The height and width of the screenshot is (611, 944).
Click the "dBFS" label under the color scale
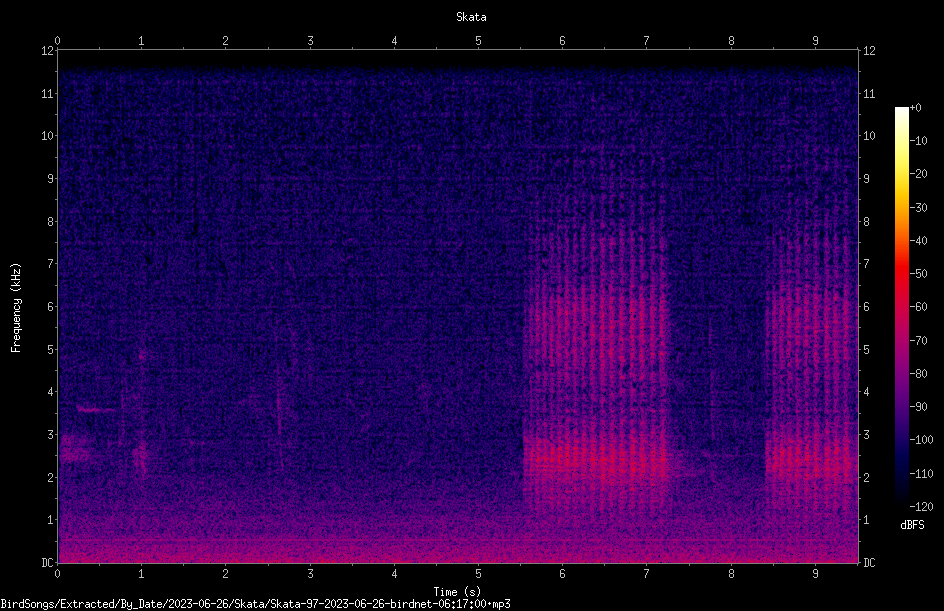(912, 525)
